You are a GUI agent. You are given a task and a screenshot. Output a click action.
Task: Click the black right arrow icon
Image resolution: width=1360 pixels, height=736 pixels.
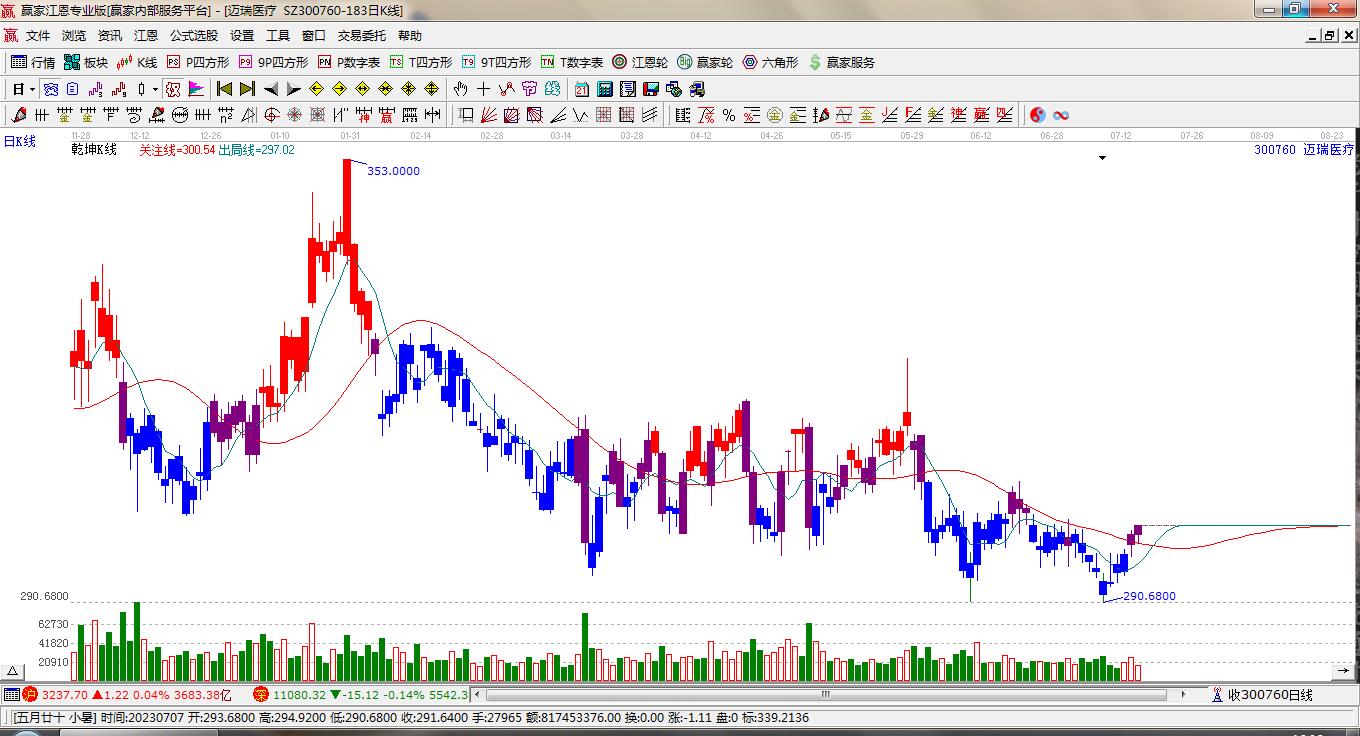click(x=293, y=89)
